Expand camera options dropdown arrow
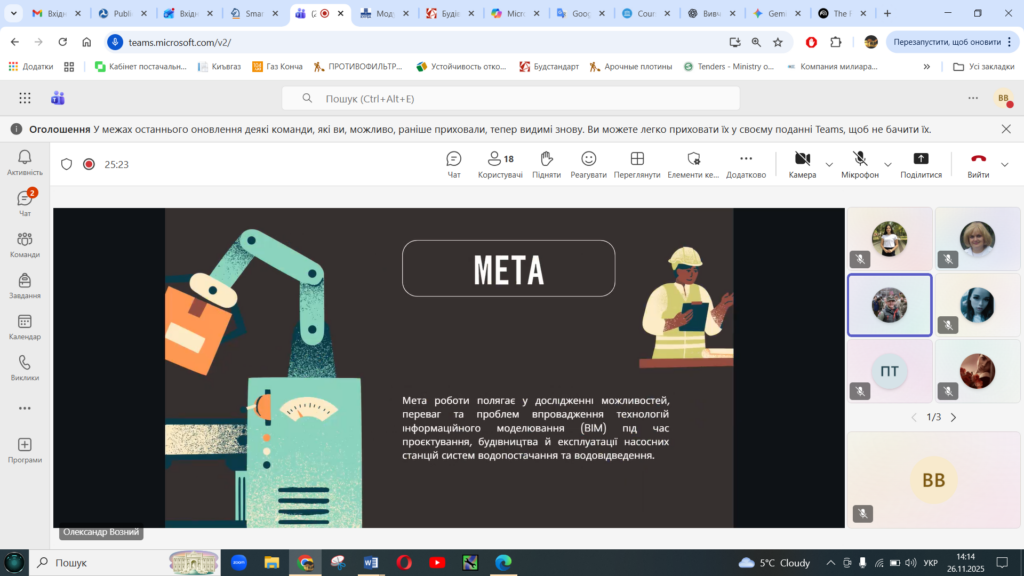 pos(829,164)
